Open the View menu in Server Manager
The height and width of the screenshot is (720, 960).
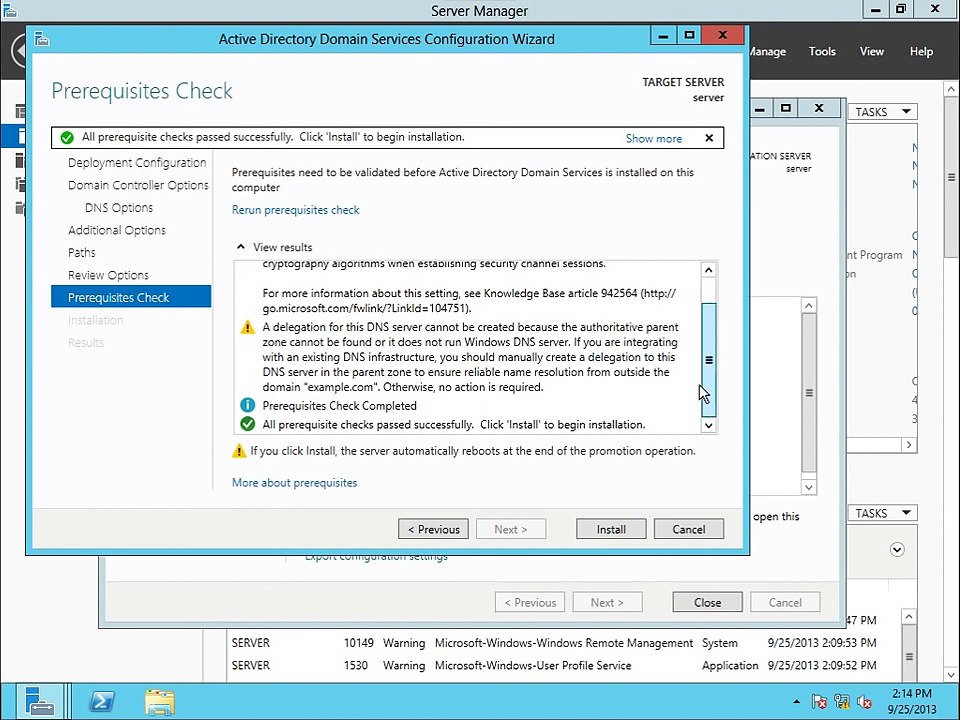click(871, 51)
